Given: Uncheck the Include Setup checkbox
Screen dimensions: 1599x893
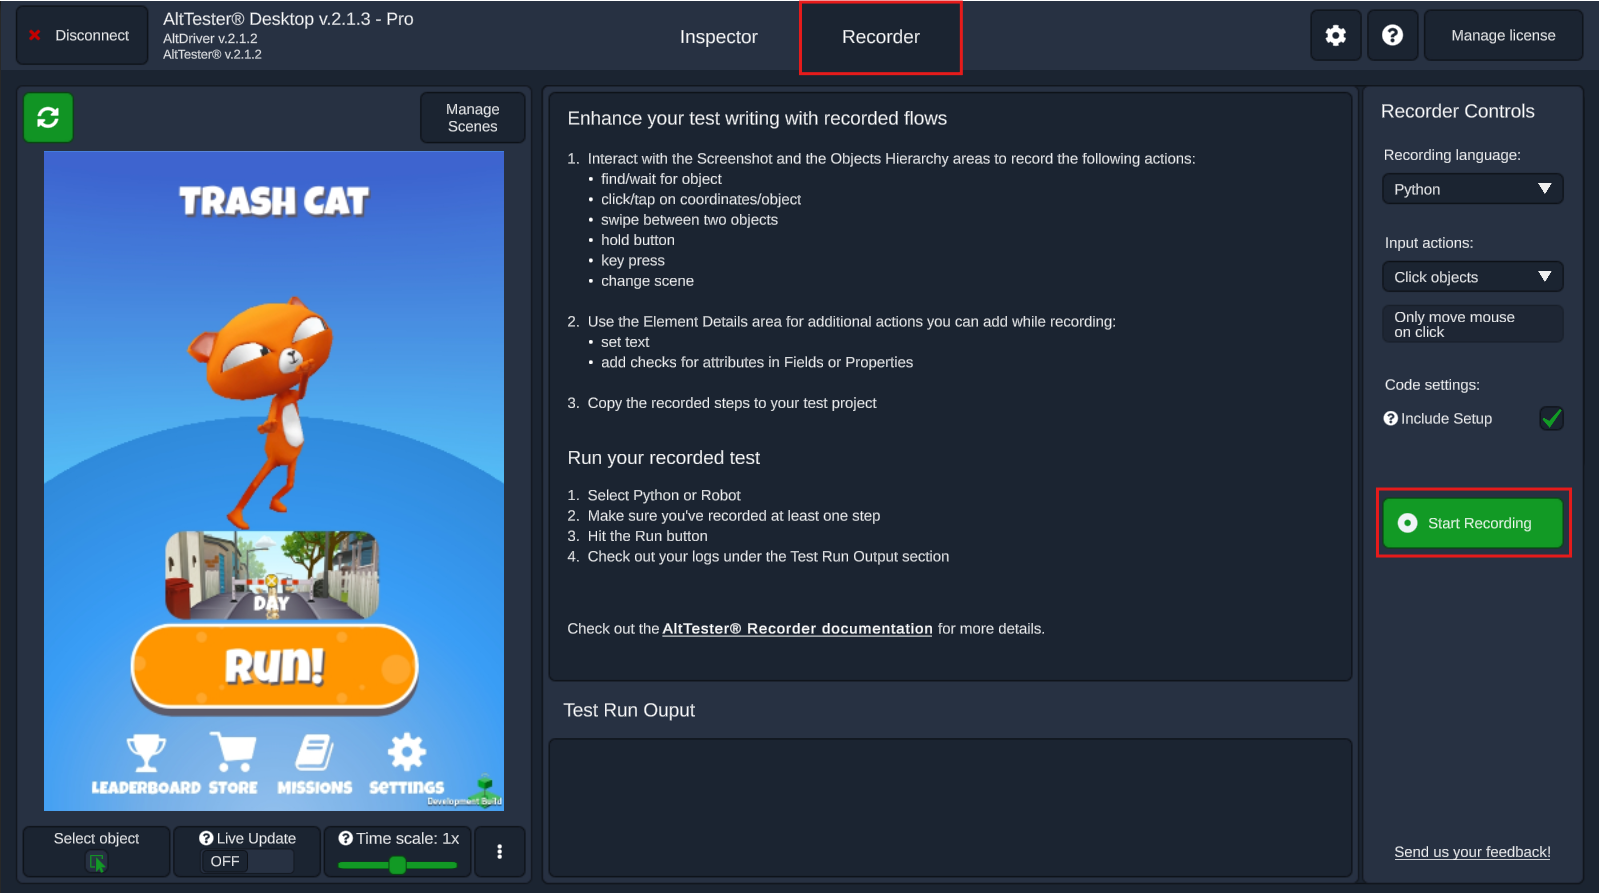Looking at the screenshot, I should click(x=1551, y=418).
